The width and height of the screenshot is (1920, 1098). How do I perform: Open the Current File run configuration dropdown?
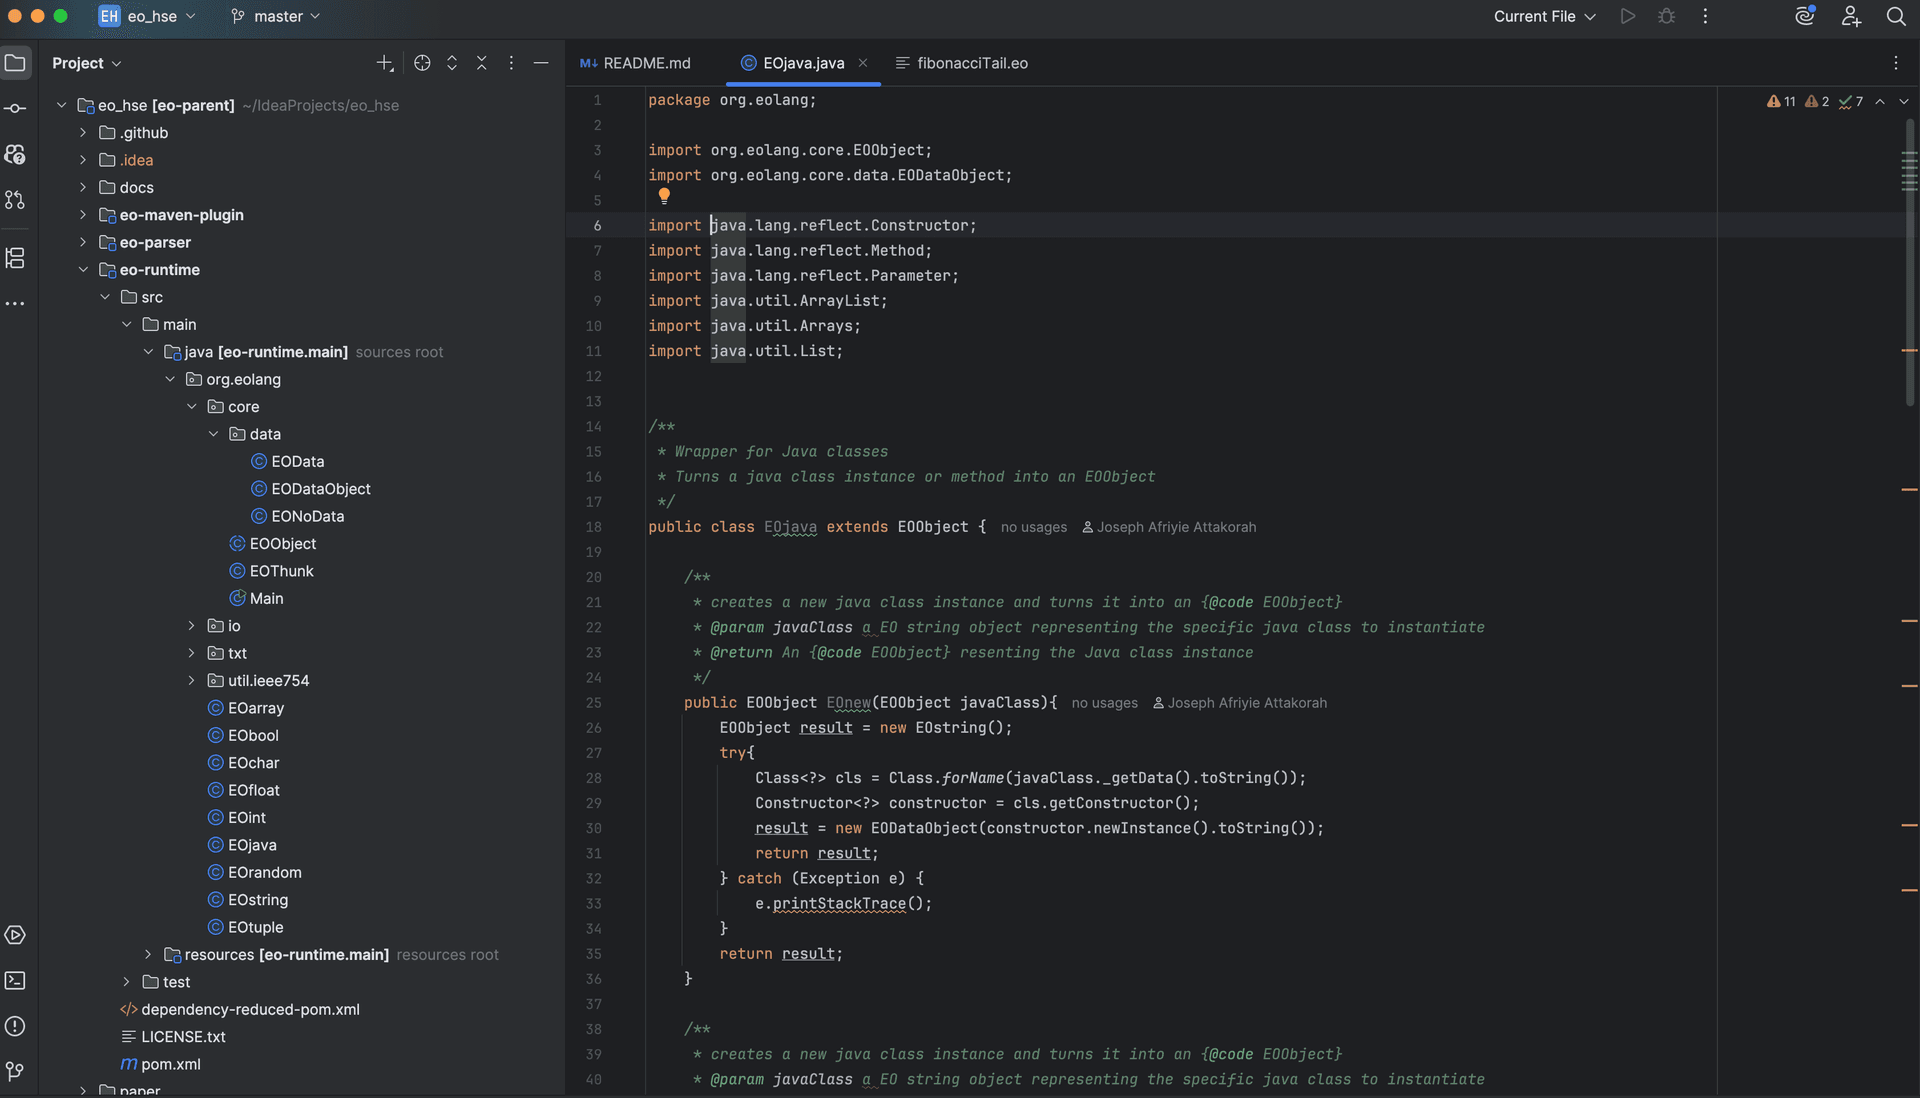pyautogui.click(x=1543, y=16)
